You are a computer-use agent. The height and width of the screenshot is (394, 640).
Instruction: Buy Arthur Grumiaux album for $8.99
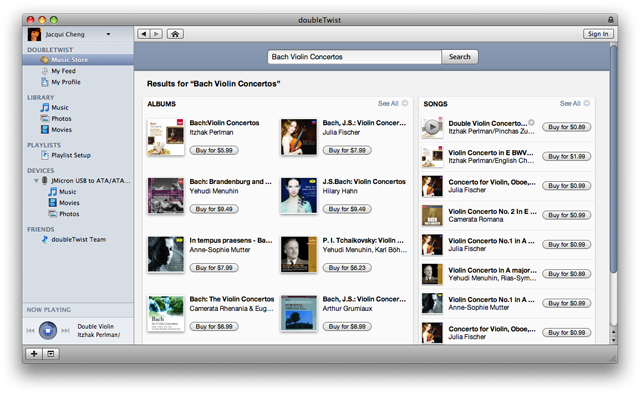[347, 327]
